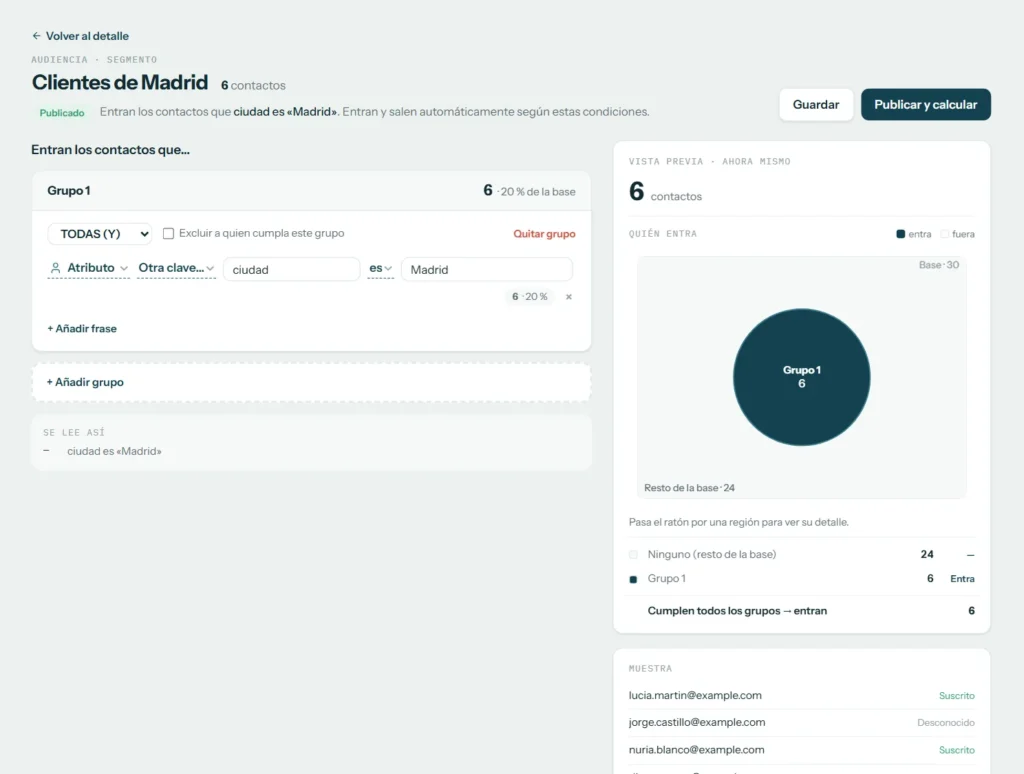Click the 'Base · 30' label
Screen dimensions: 1024x774
(x=938, y=265)
